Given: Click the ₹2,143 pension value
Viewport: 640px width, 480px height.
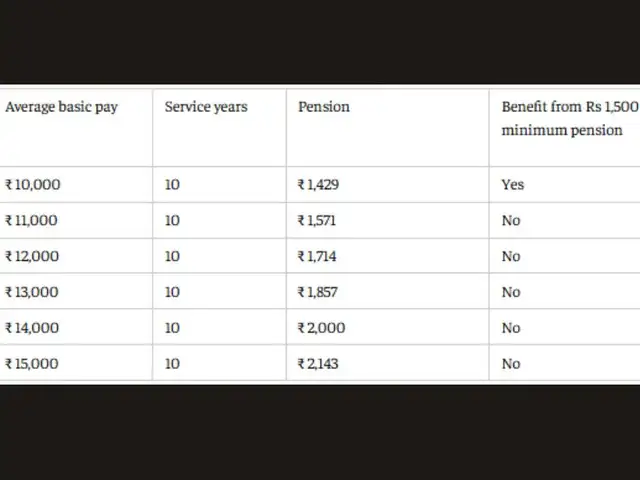Looking at the screenshot, I should pos(318,364).
